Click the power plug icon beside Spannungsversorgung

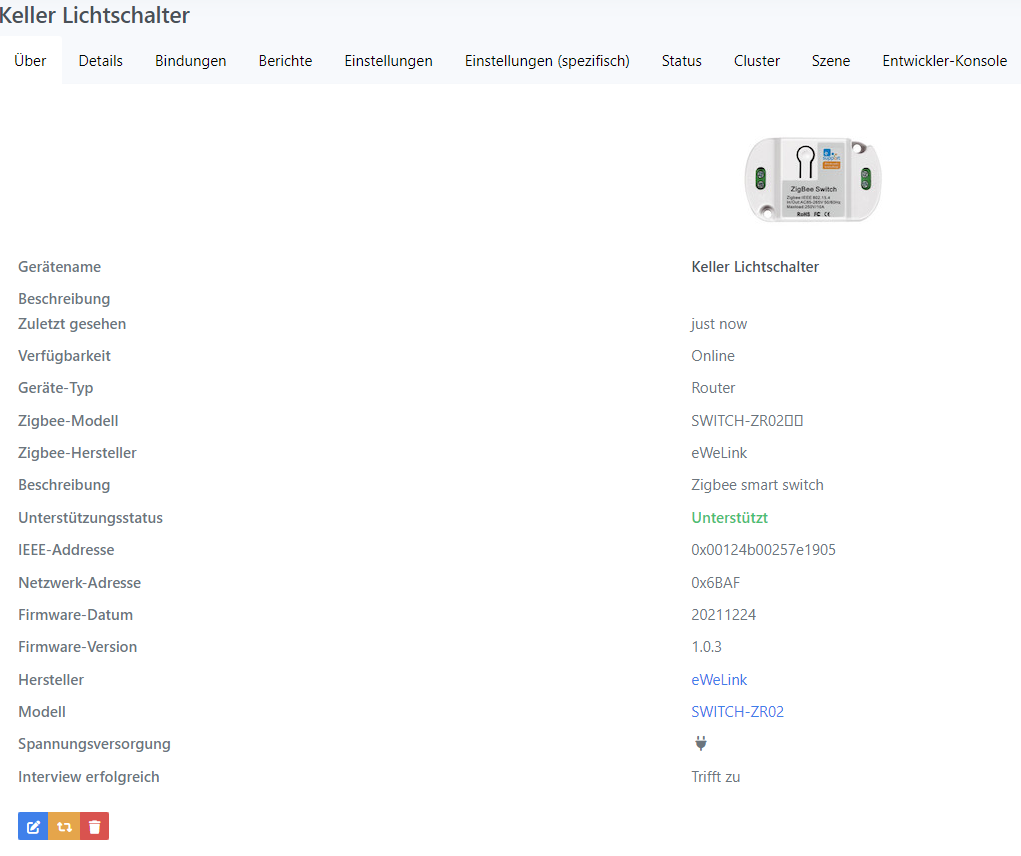(701, 743)
